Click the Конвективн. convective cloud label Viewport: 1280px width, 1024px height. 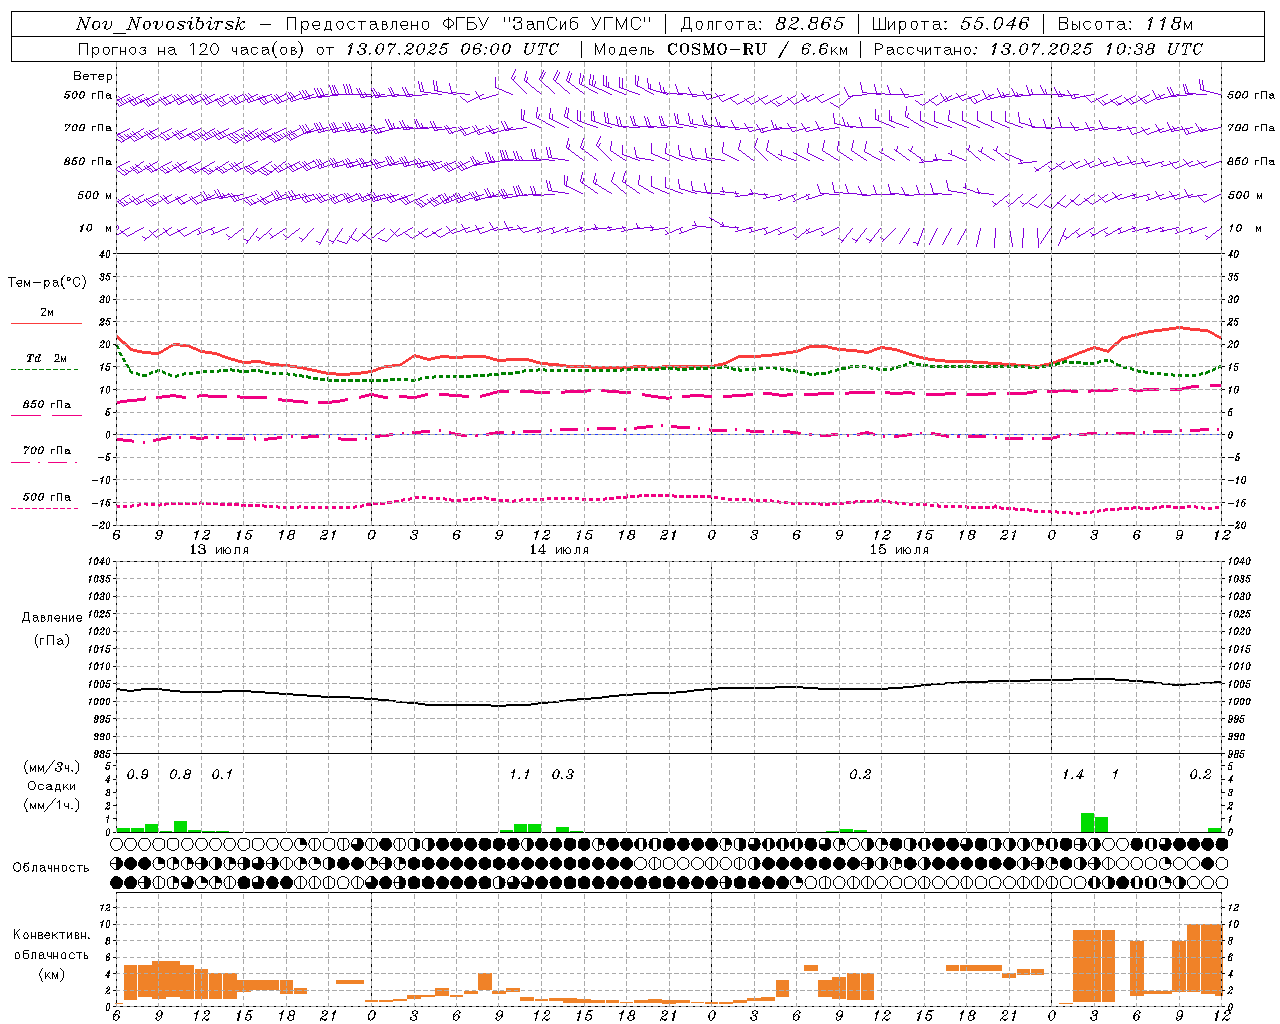pos(51,935)
